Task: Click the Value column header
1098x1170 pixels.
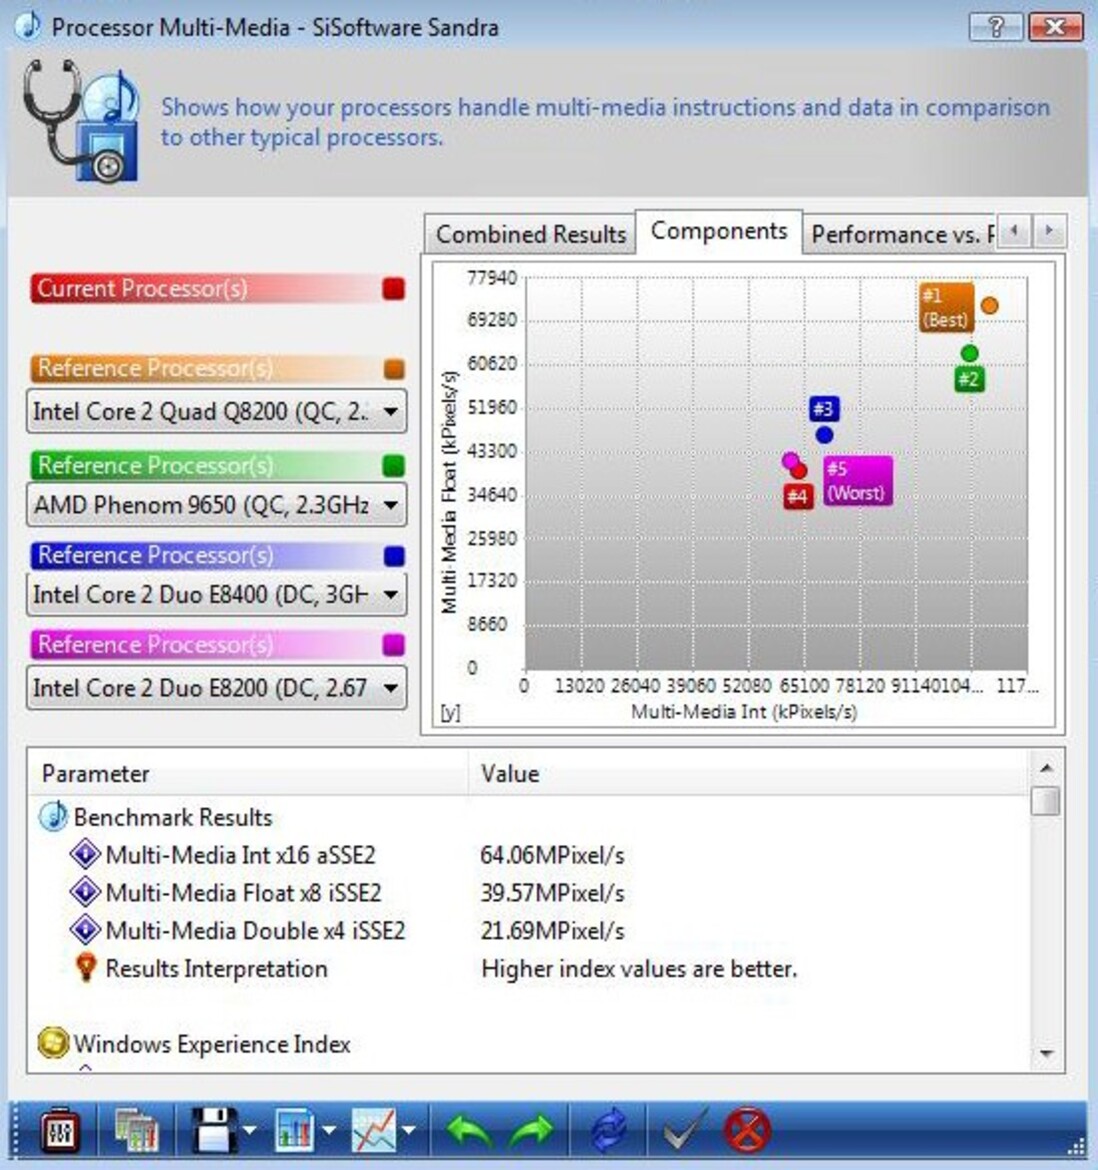Action: 748,774
